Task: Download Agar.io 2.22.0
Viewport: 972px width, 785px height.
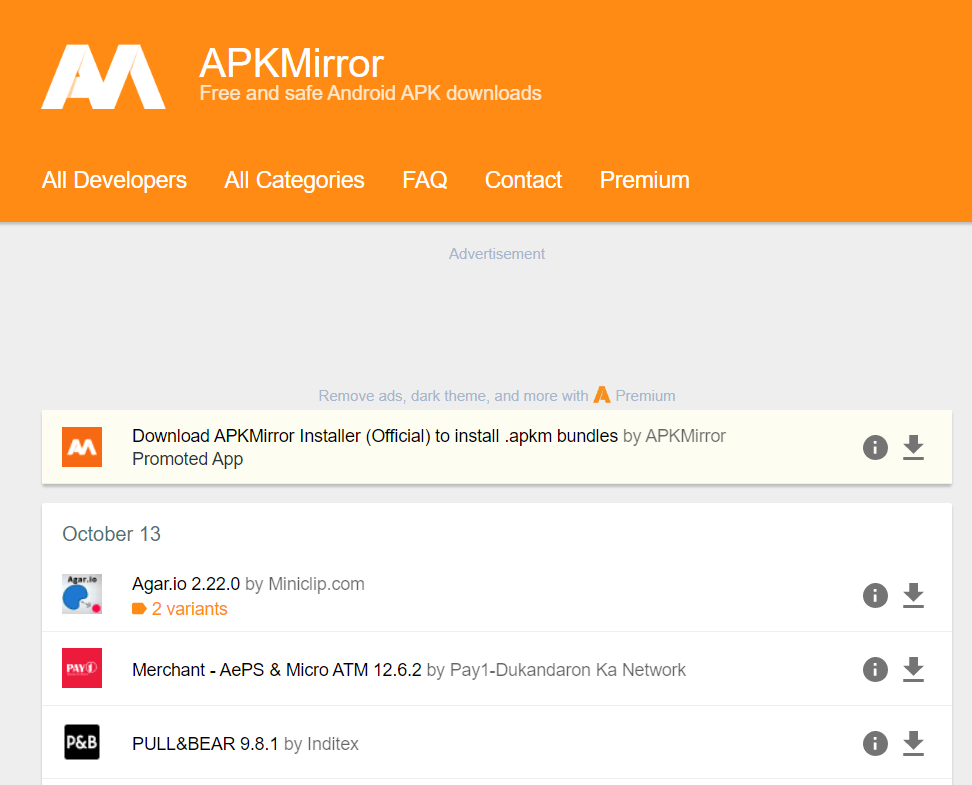Action: pos(913,595)
